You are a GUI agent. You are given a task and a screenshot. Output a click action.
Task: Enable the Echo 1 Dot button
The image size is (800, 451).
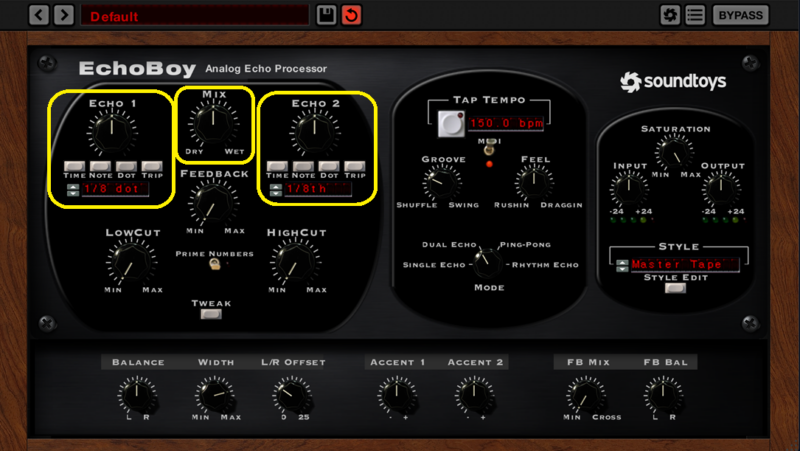click(126, 166)
